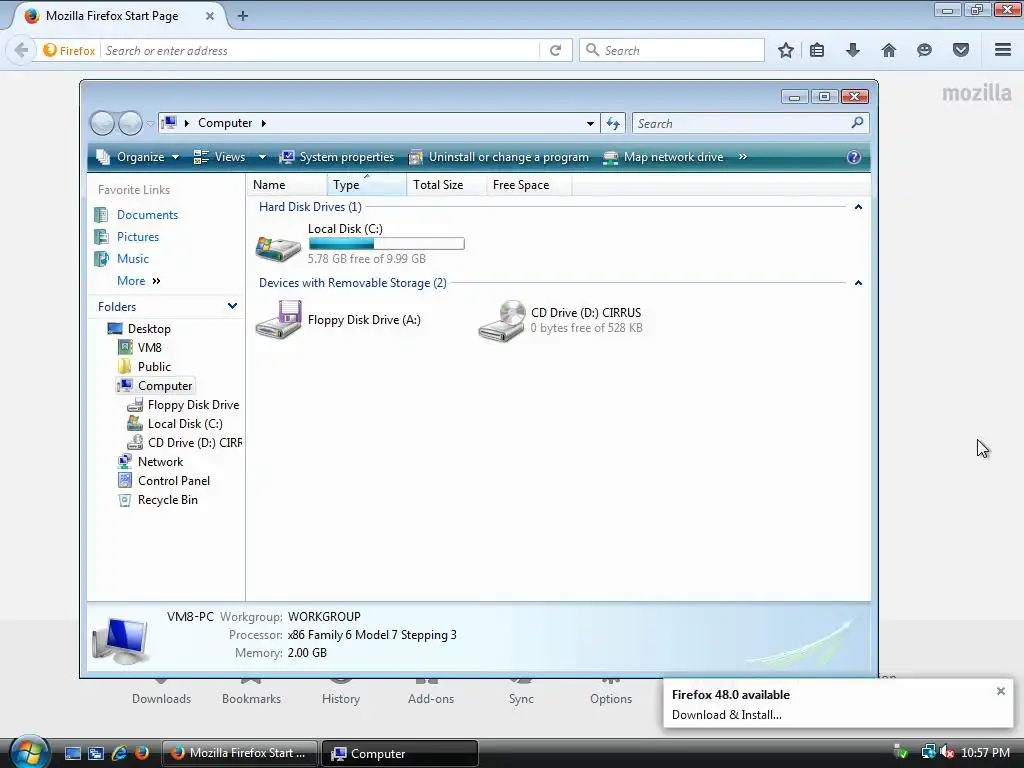
Task: Click Map network drive button
Action: point(664,157)
